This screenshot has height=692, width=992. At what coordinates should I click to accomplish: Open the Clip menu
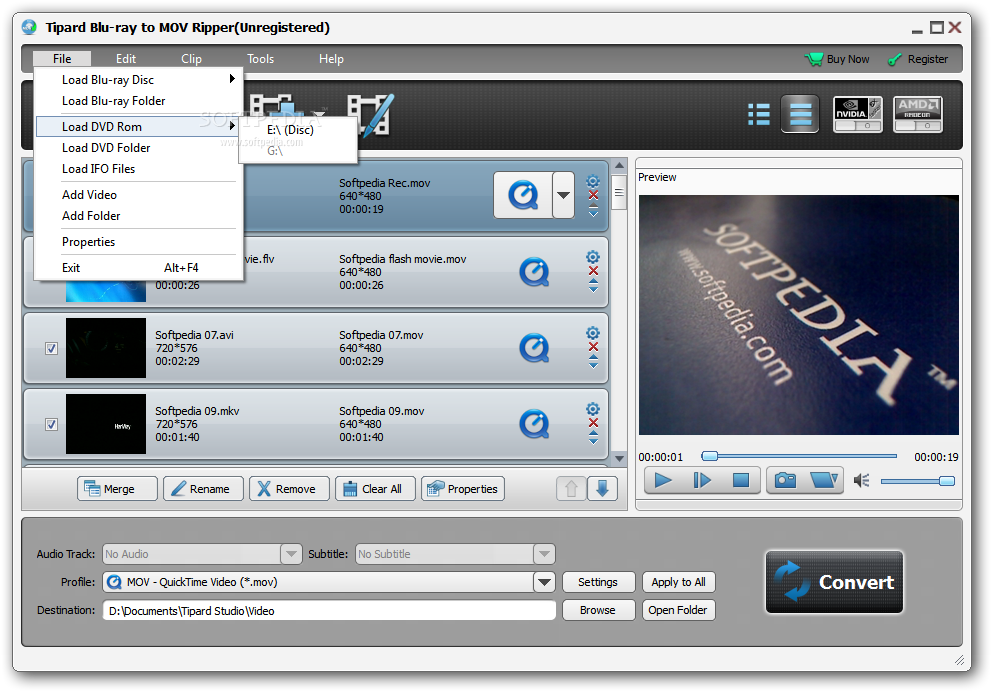pyautogui.click(x=191, y=59)
